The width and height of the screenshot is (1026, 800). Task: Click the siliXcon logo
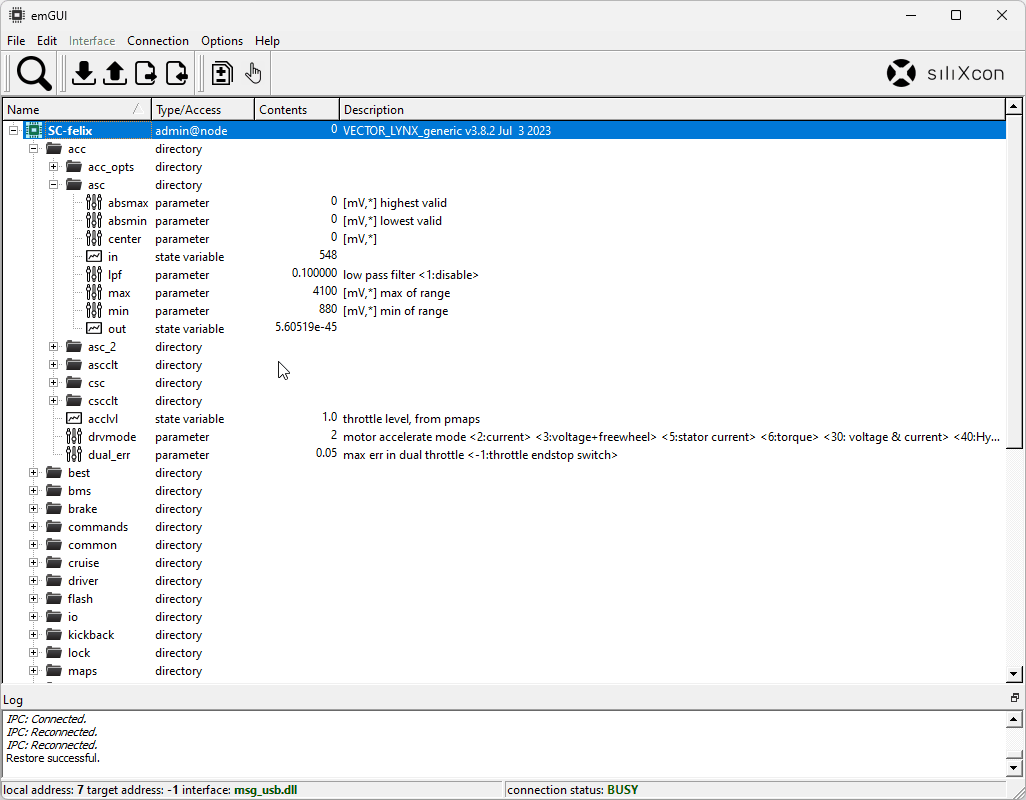coord(945,73)
